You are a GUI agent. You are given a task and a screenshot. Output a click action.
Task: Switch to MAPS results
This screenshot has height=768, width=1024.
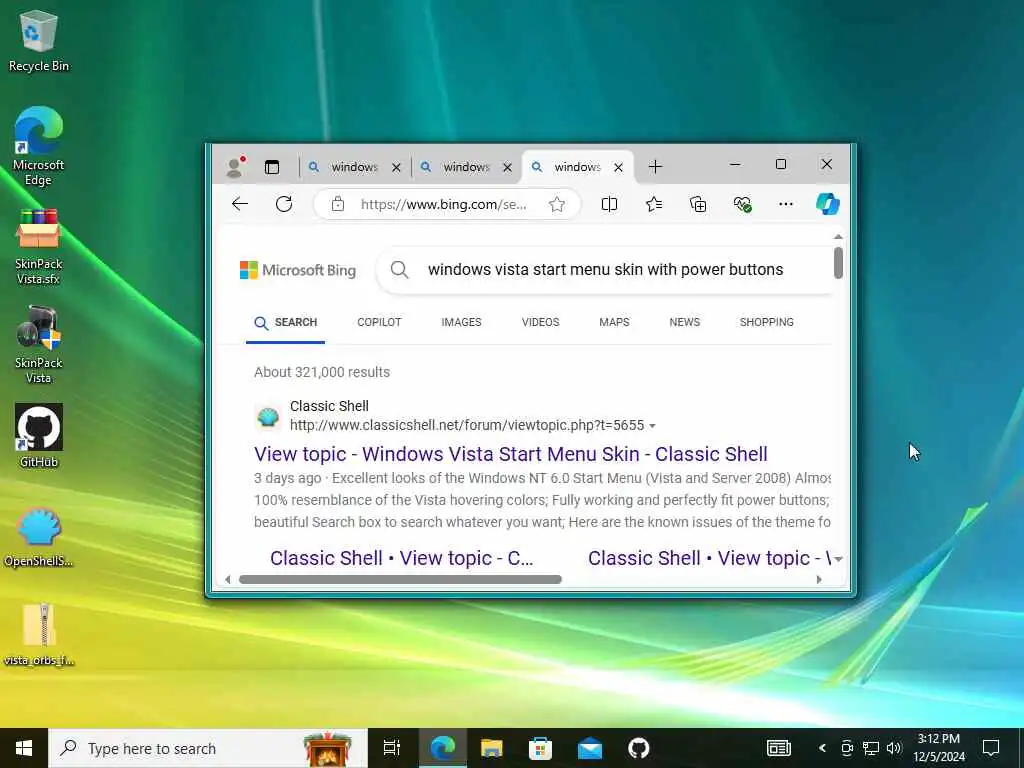click(x=614, y=322)
